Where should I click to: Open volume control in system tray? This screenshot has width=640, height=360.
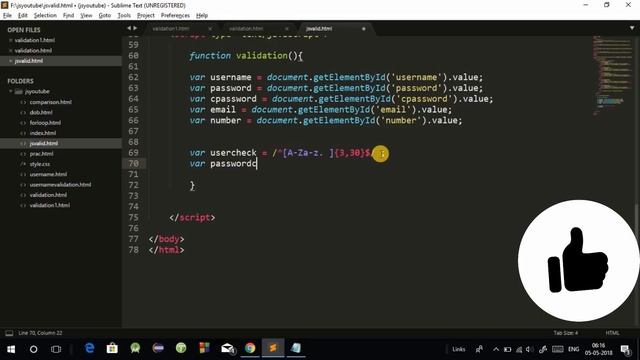529,349
